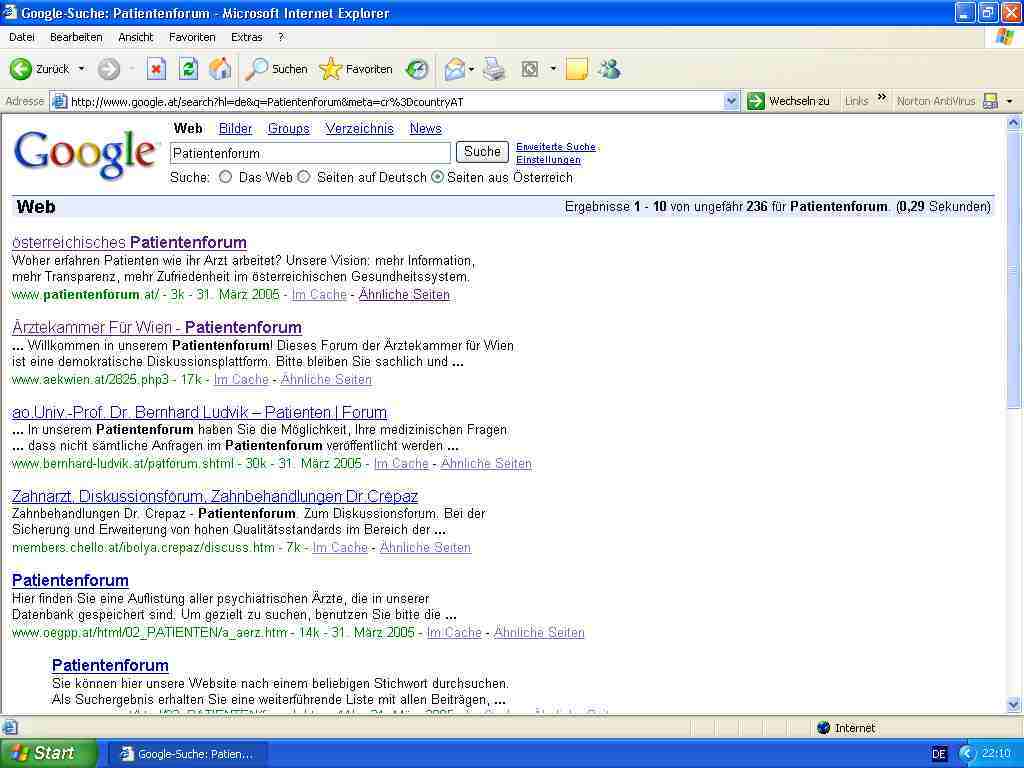
Task: Select the Google-Suche taskbar button
Action: 186,754
